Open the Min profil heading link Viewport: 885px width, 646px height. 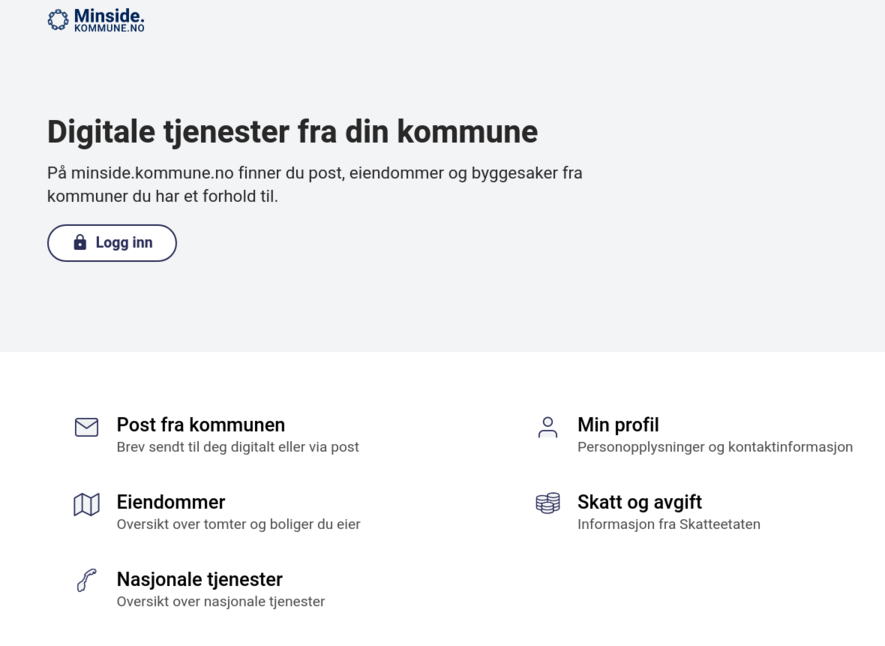coord(618,425)
